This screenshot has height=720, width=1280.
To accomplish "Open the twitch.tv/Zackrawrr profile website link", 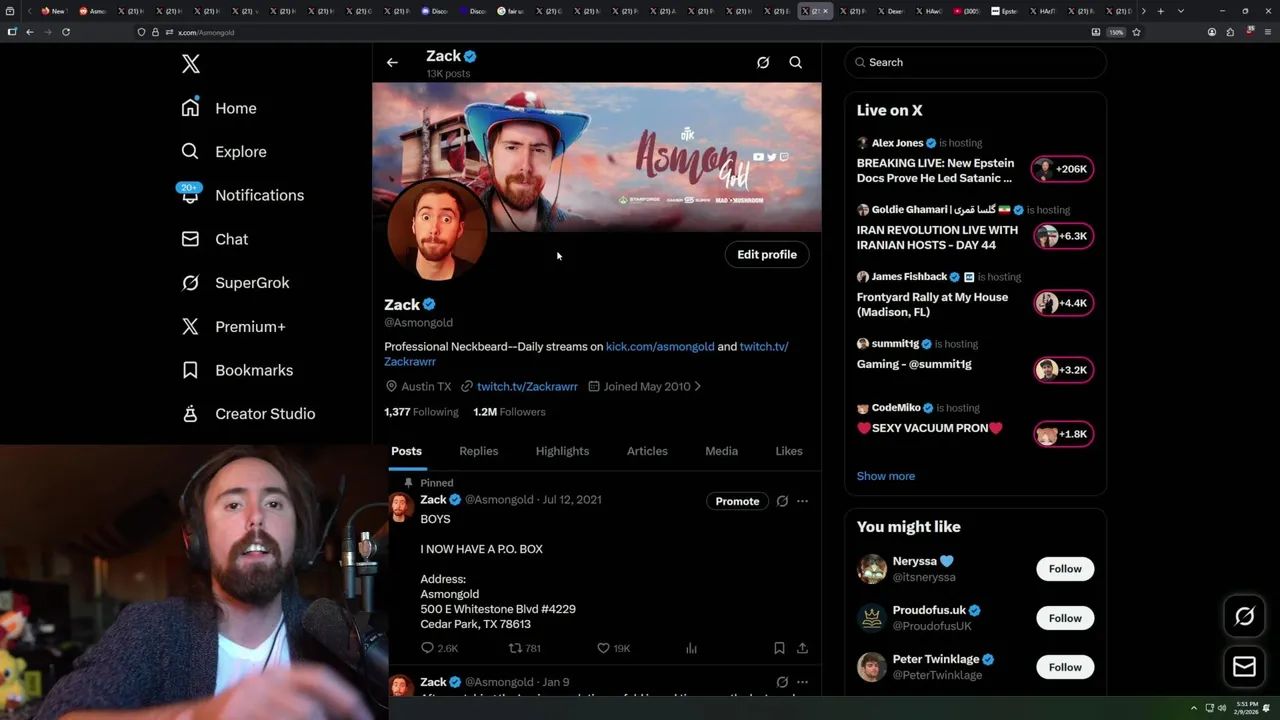I will pyautogui.click(x=527, y=386).
